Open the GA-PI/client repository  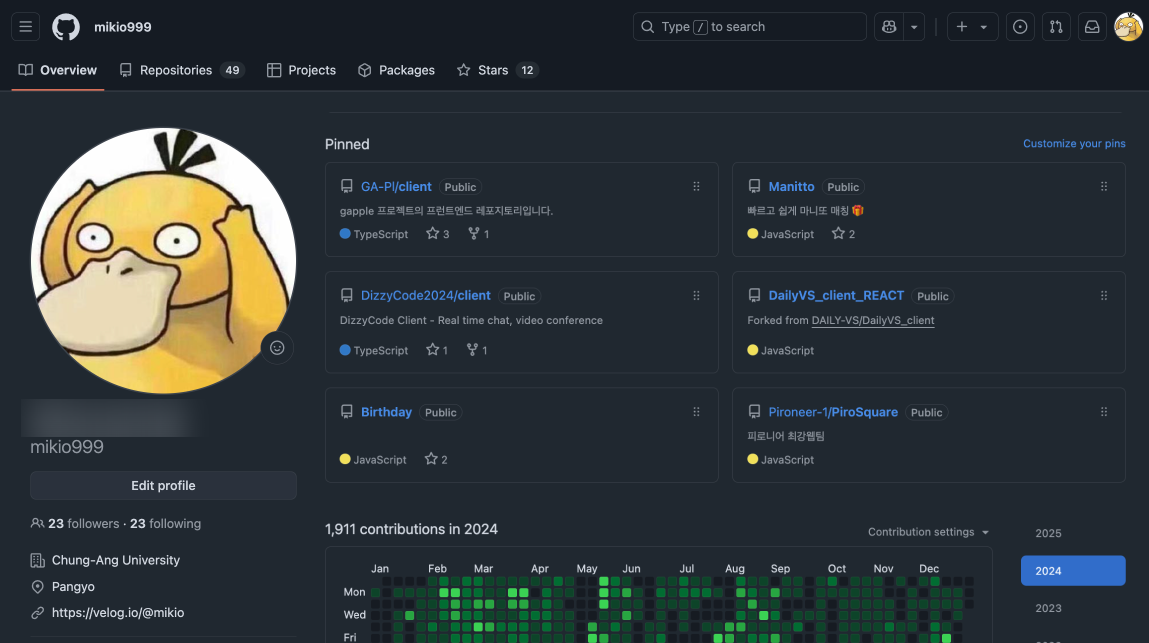tap(396, 187)
